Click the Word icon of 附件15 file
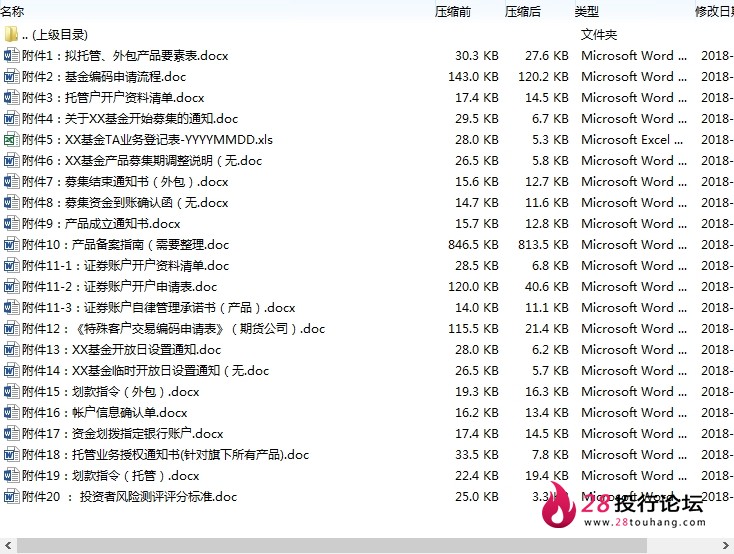This screenshot has height=554, width=734. coord(11,391)
